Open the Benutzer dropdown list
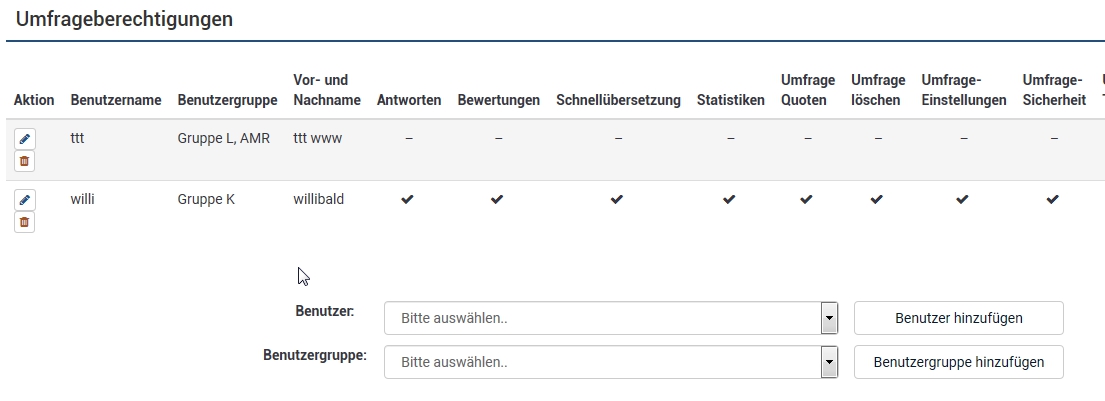The image size is (1105, 401). click(x=602, y=319)
